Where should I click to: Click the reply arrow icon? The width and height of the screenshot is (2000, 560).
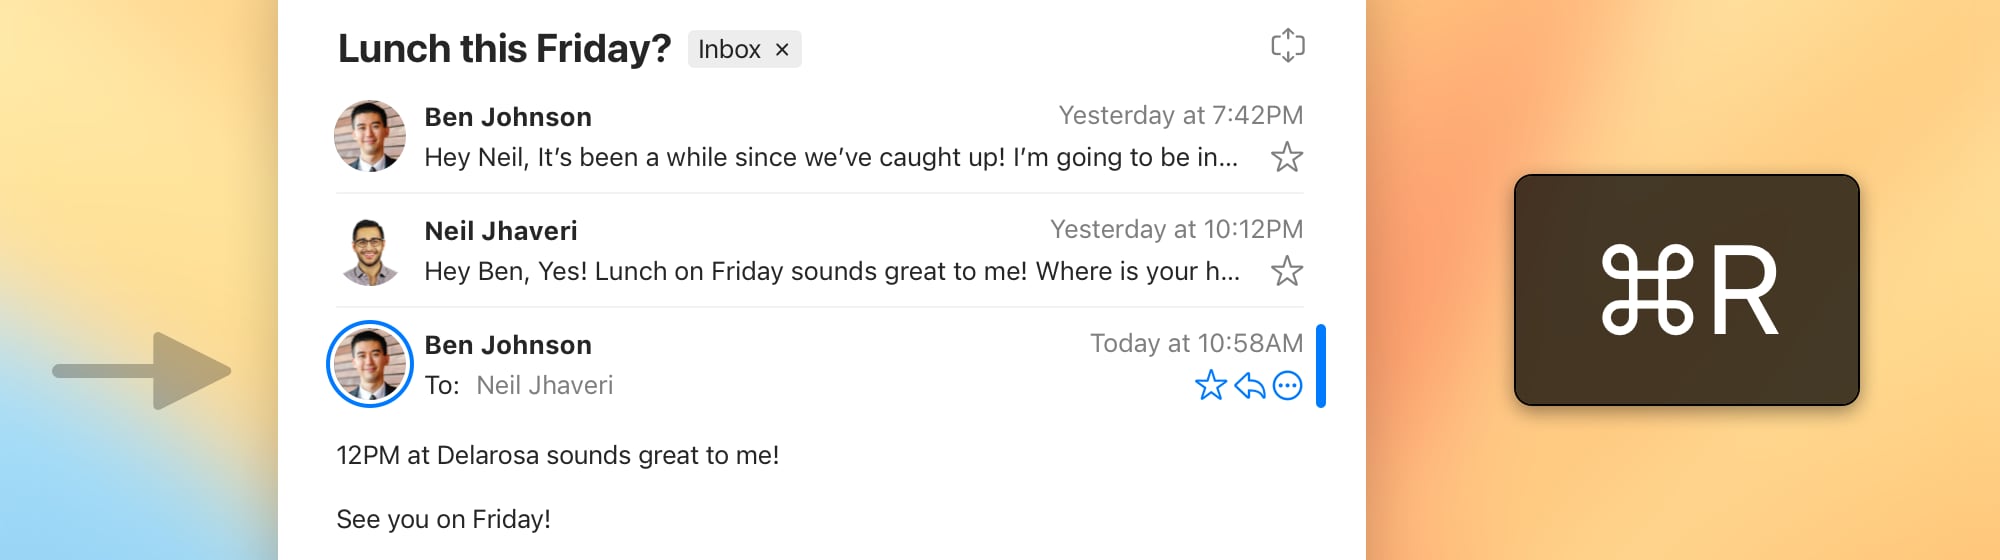(x=1249, y=385)
